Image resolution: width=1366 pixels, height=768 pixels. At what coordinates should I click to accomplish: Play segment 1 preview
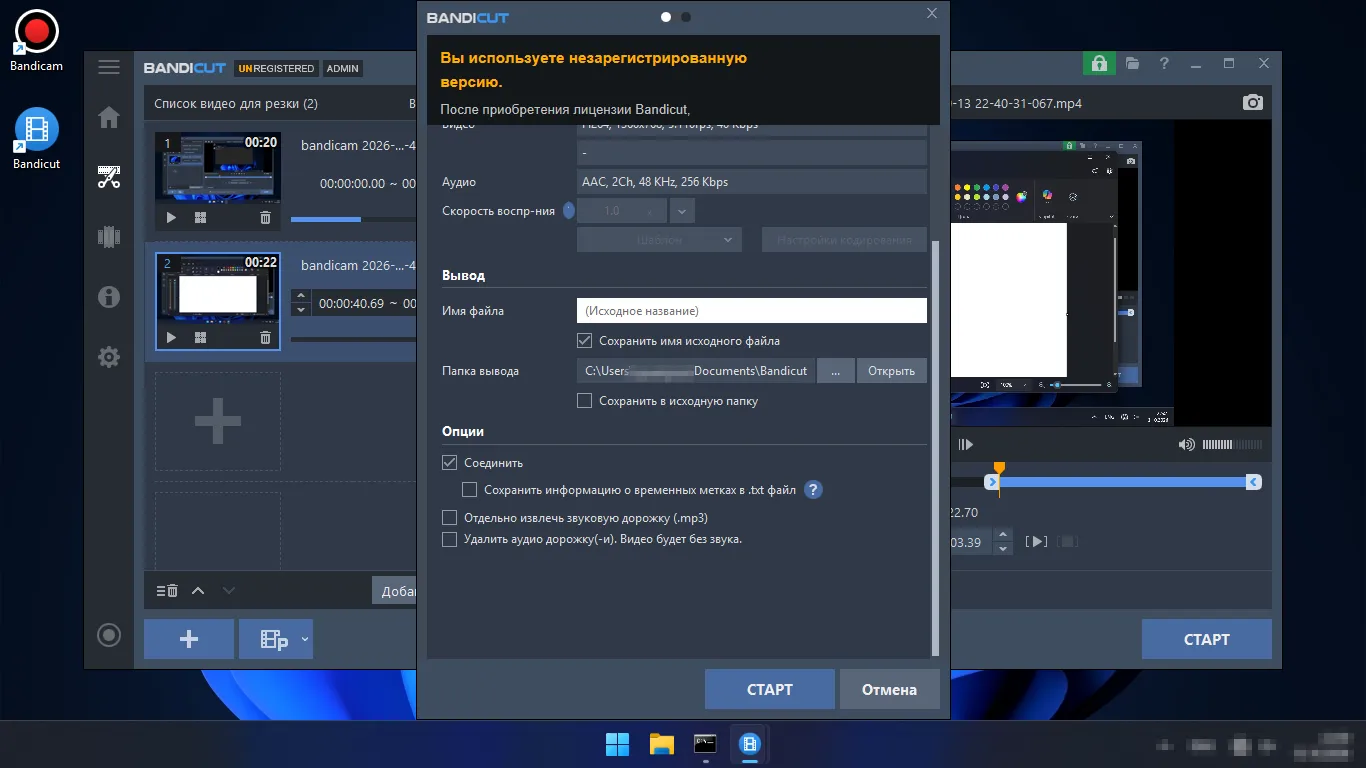171,217
